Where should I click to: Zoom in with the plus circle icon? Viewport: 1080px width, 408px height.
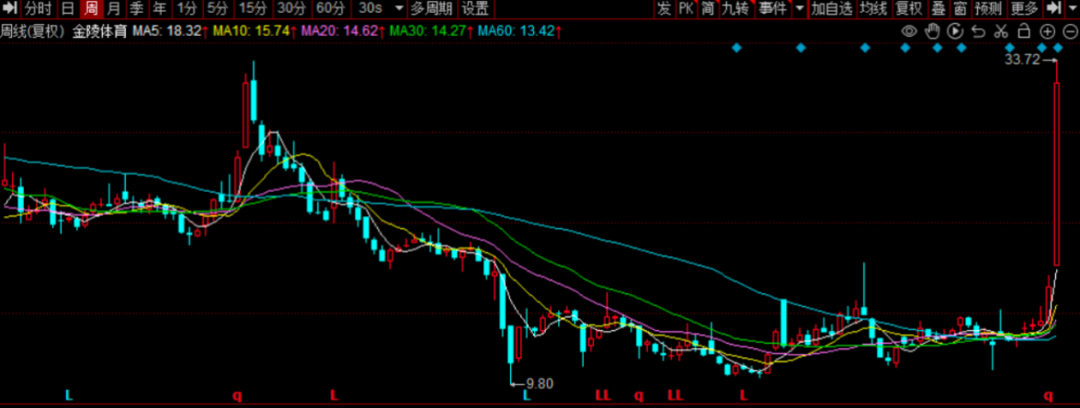click(1047, 31)
